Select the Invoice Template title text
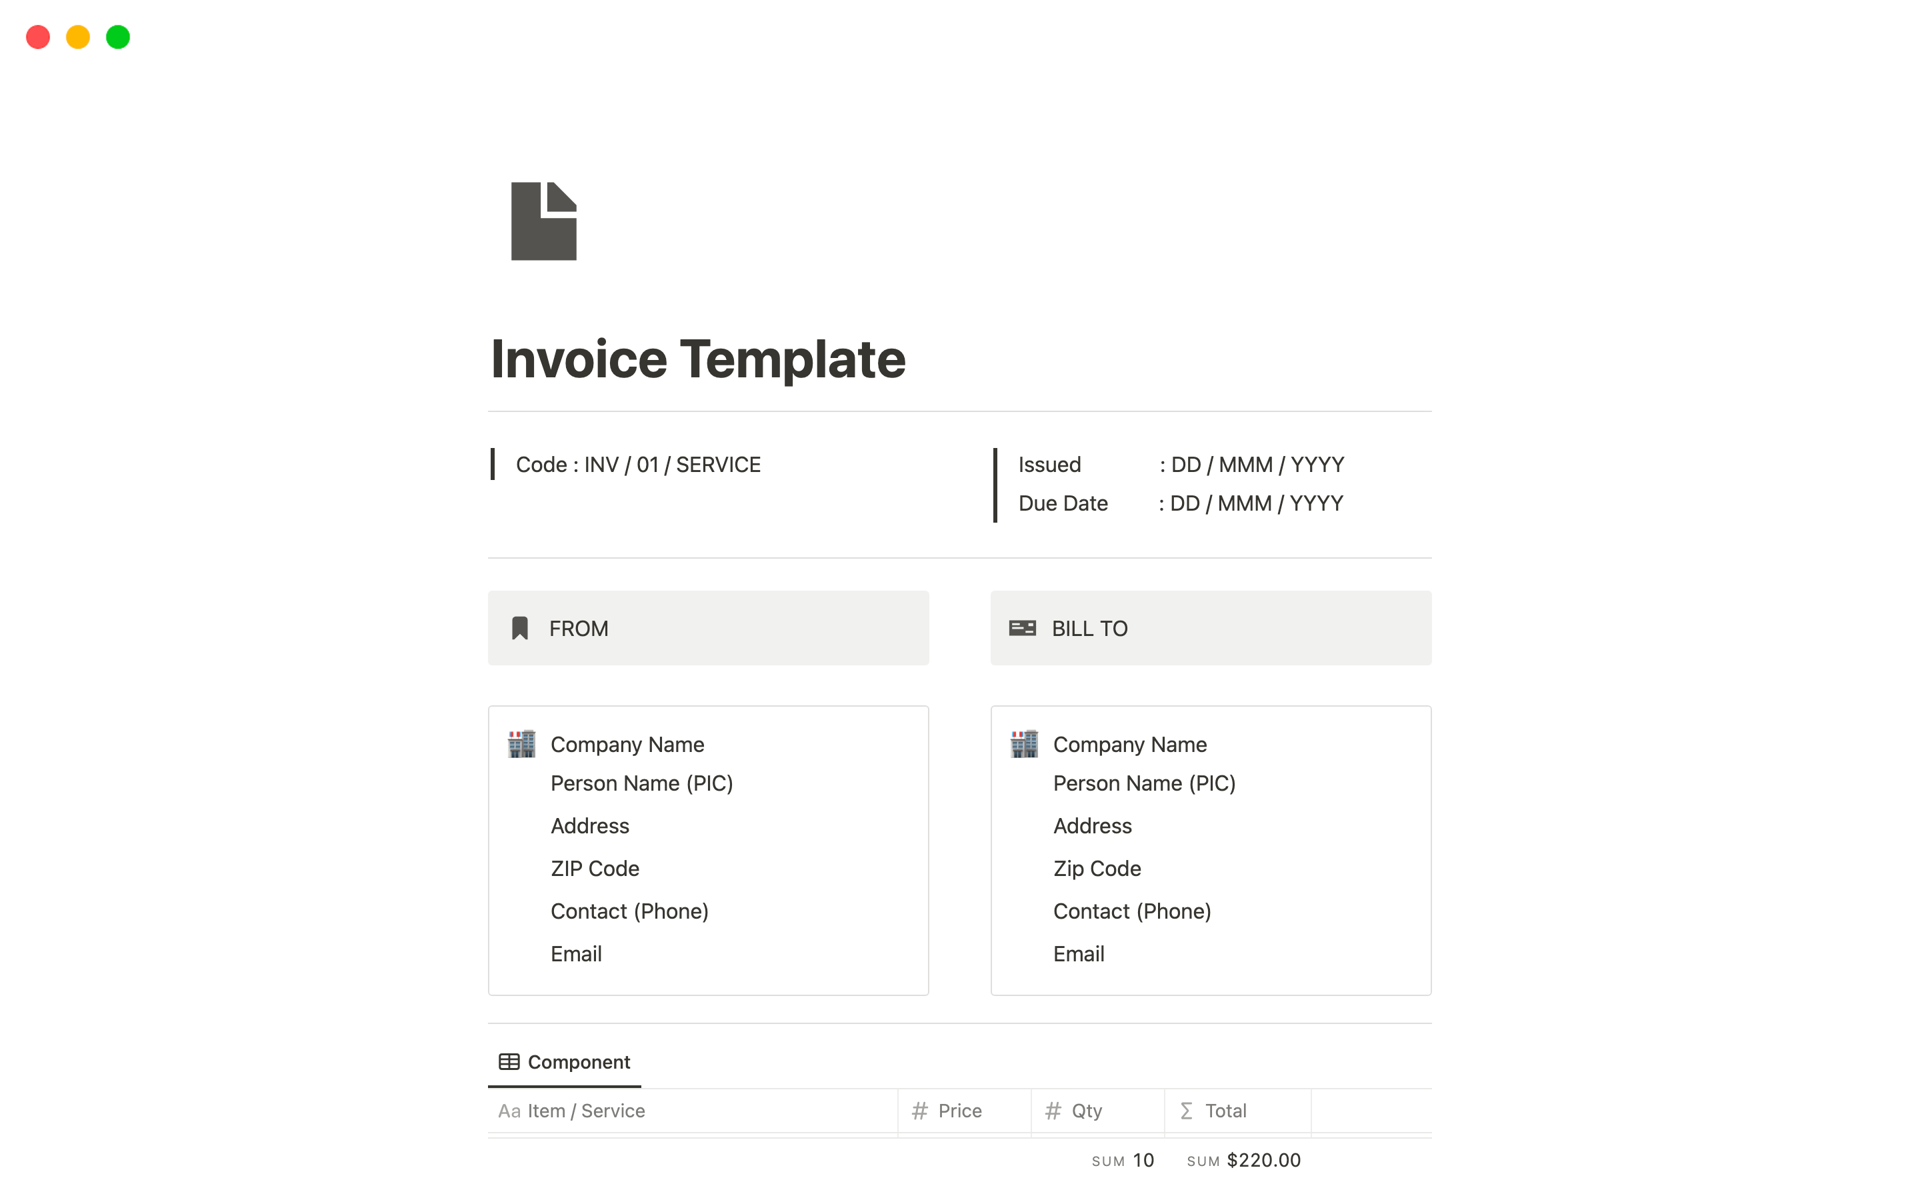This screenshot has width=1920, height=1200. 697,357
